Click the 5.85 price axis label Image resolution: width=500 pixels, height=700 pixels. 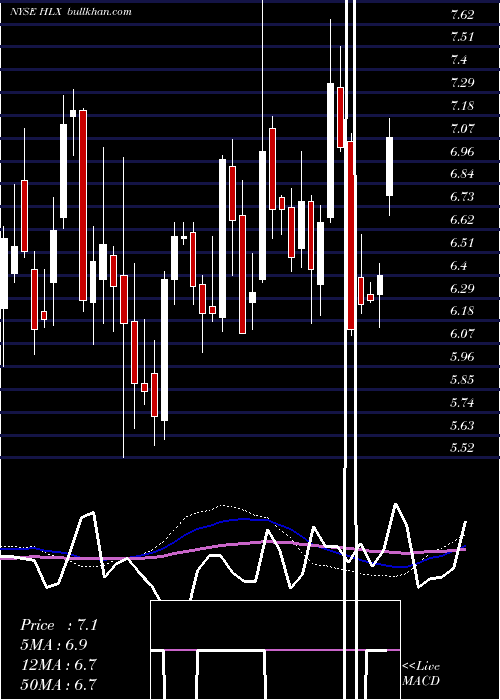tap(462, 379)
